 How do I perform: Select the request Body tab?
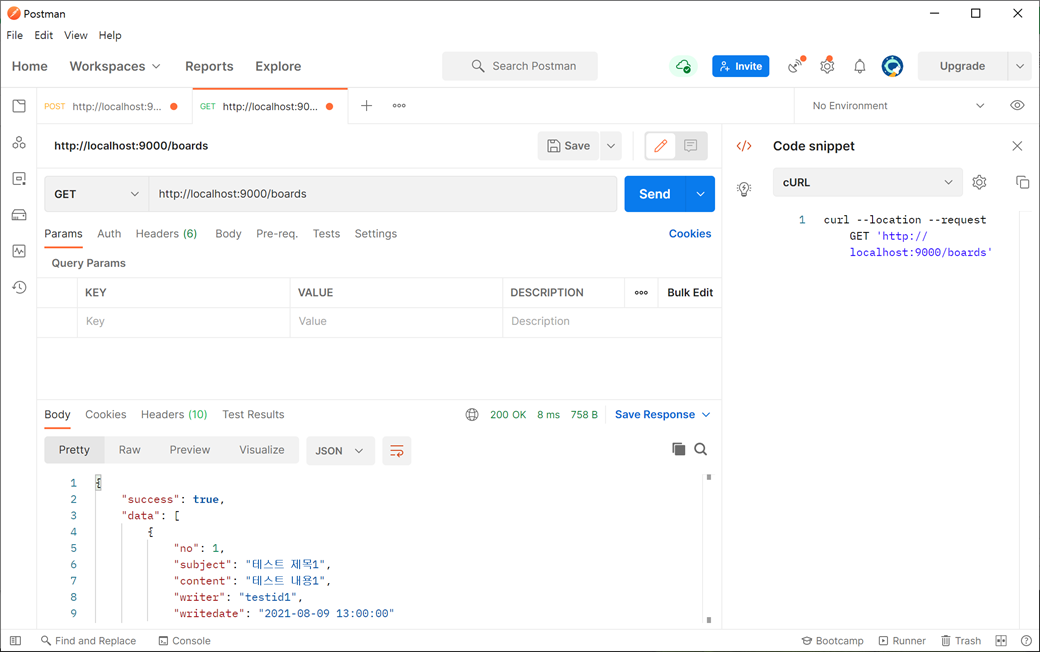pyautogui.click(x=228, y=233)
